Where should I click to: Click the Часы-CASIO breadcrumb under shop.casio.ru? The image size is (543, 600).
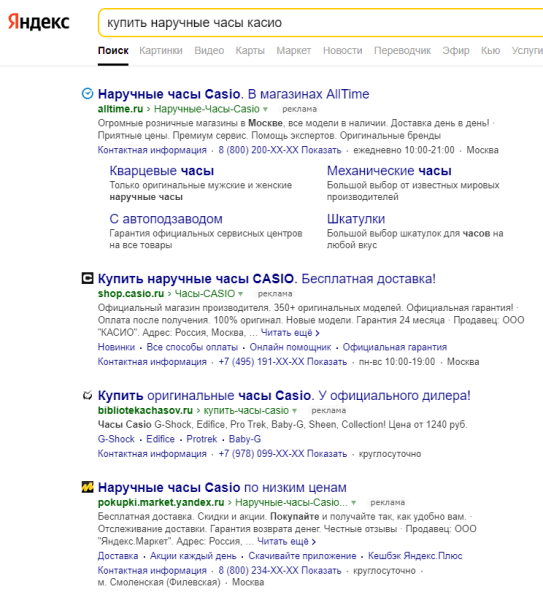205,293
